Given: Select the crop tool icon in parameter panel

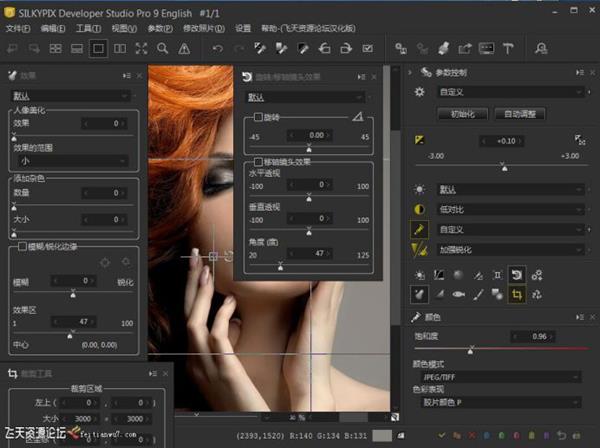Looking at the screenshot, I should [x=518, y=294].
